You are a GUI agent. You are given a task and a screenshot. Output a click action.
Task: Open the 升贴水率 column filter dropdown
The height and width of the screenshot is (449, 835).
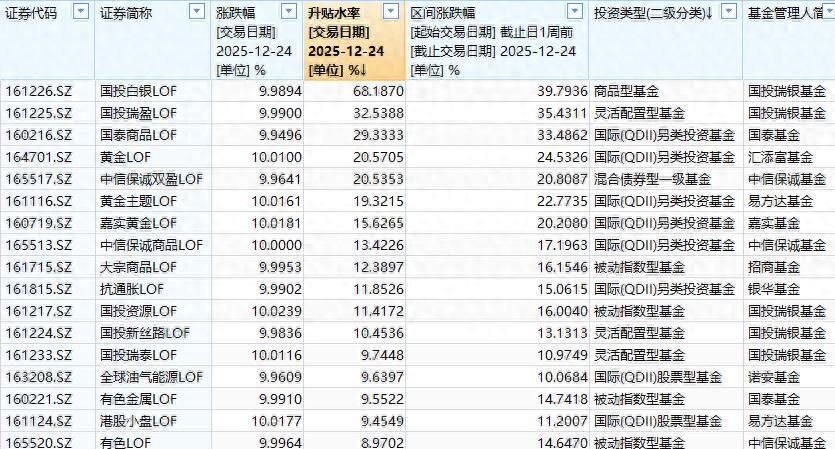[x=391, y=11]
